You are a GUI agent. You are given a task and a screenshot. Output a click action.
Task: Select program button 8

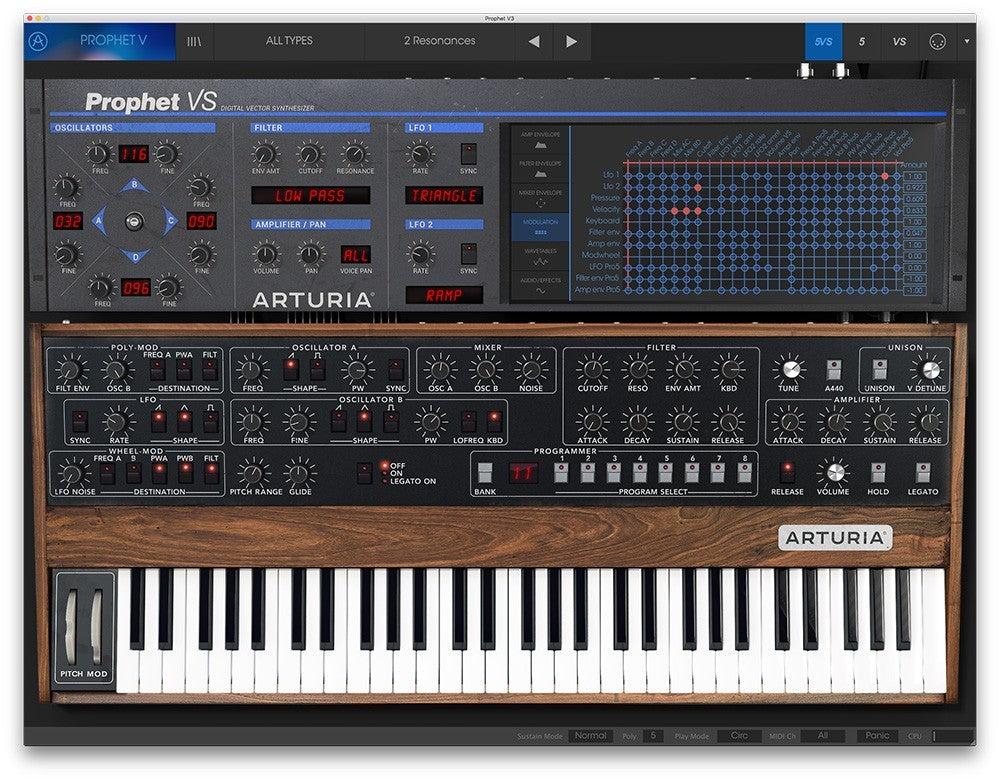tap(744, 473)
